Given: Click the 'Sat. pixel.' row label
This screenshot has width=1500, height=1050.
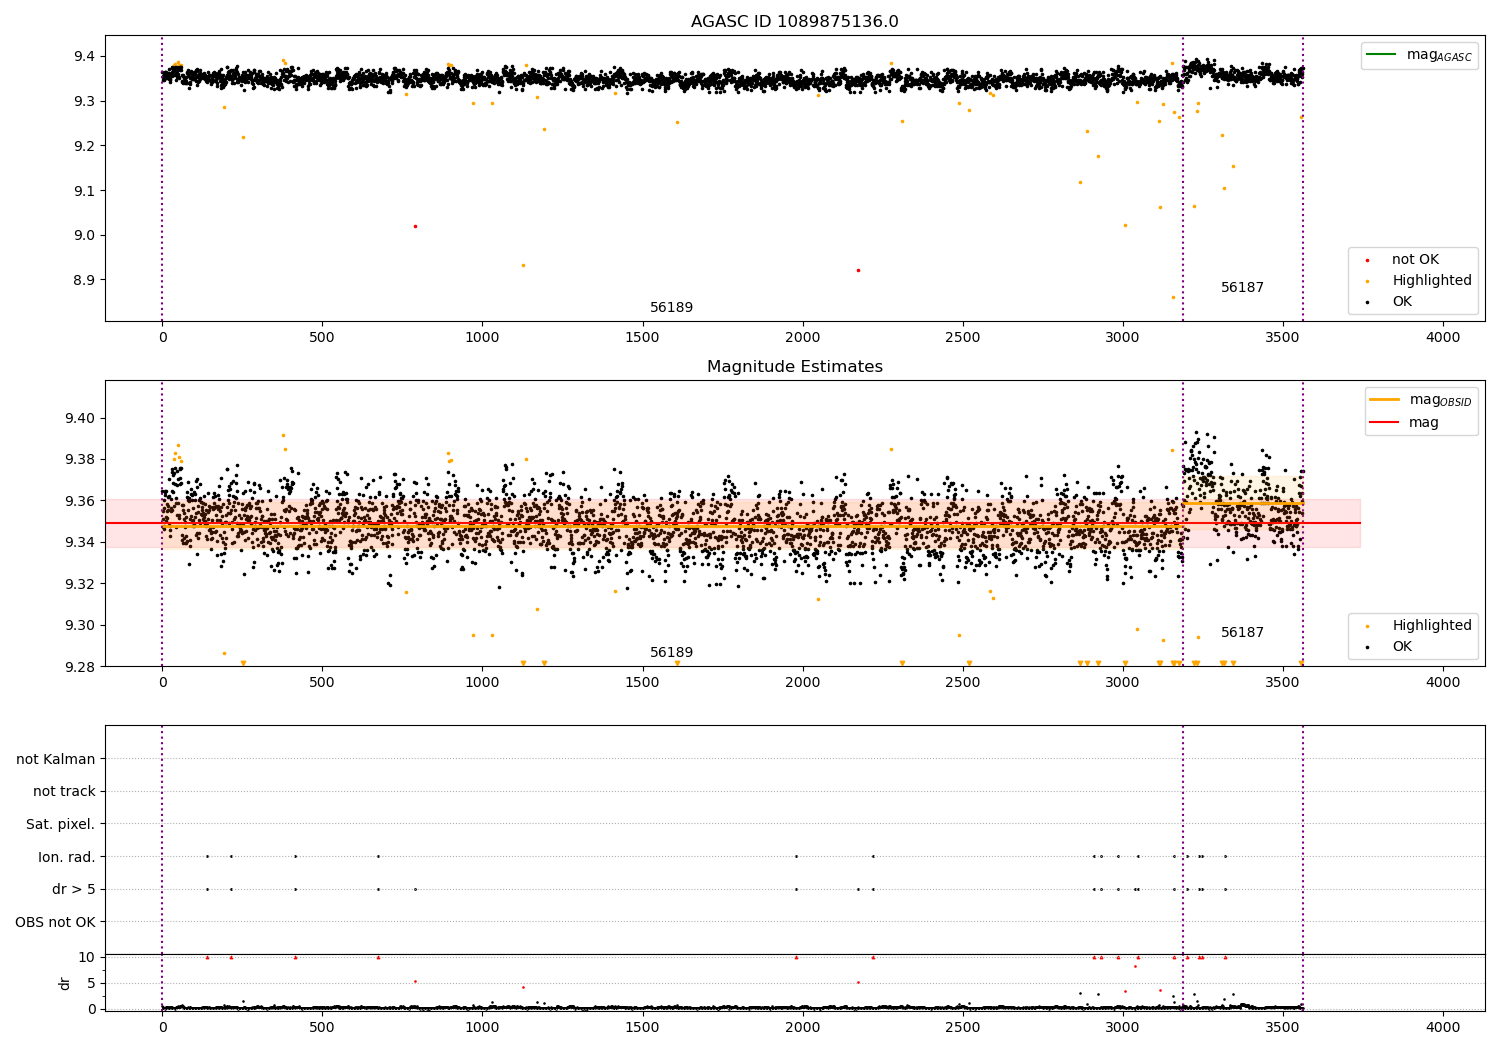Looking at the screenshot, I should [61, 824].
